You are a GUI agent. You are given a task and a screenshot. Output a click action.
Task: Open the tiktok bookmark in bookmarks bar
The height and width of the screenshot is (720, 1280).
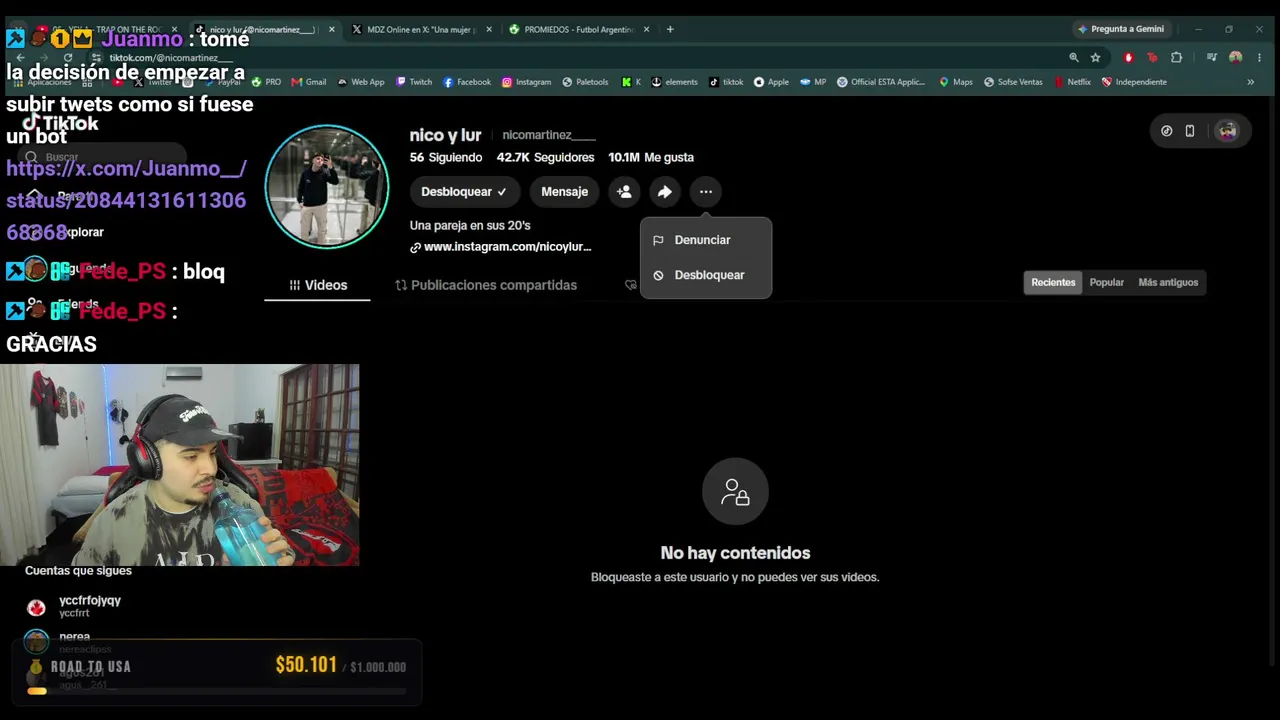(727, 82)
